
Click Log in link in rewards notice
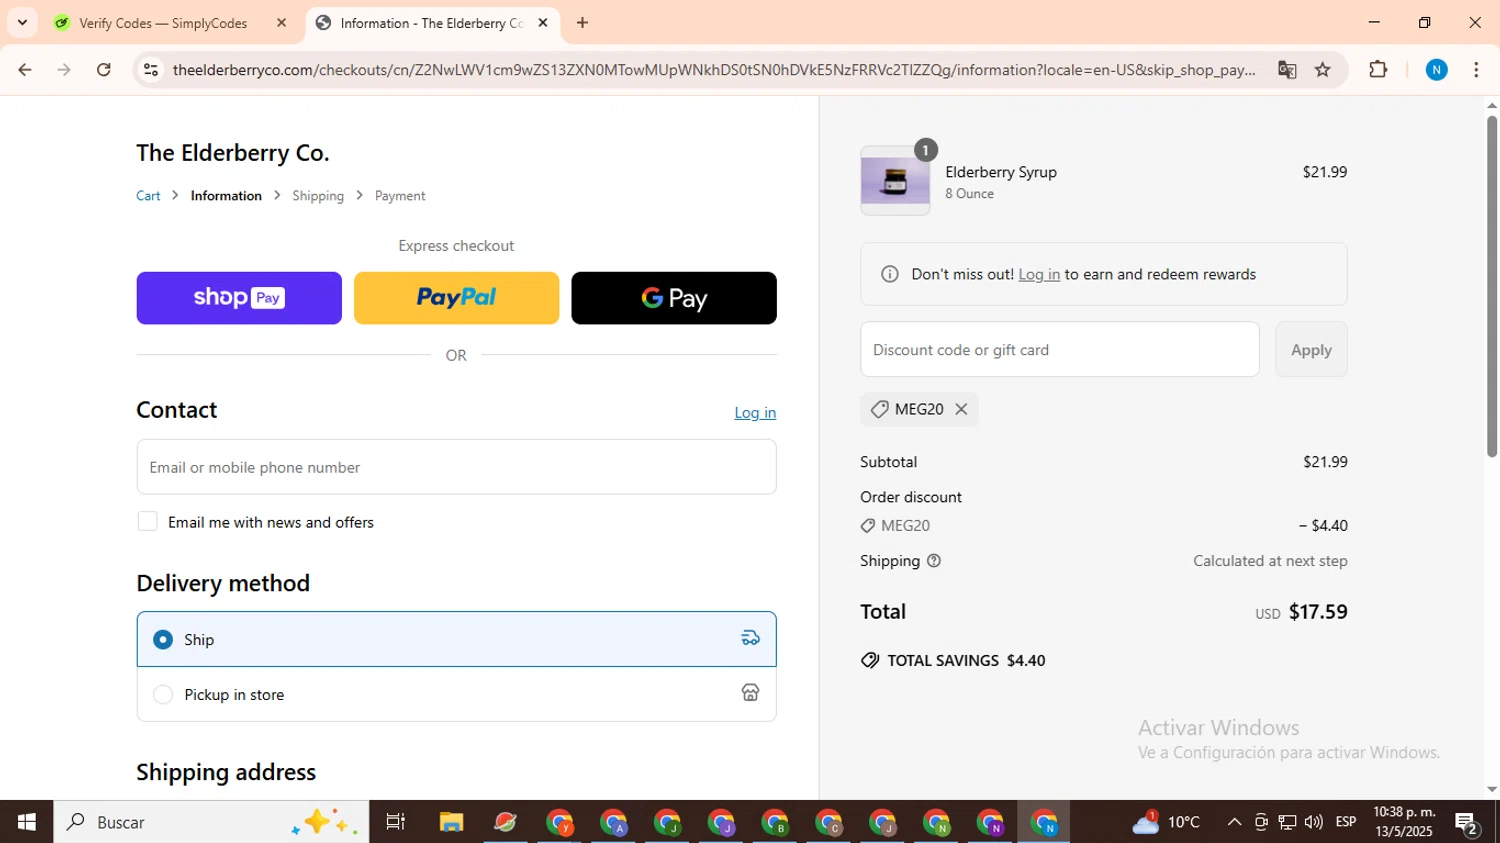tap(1039, 274)
